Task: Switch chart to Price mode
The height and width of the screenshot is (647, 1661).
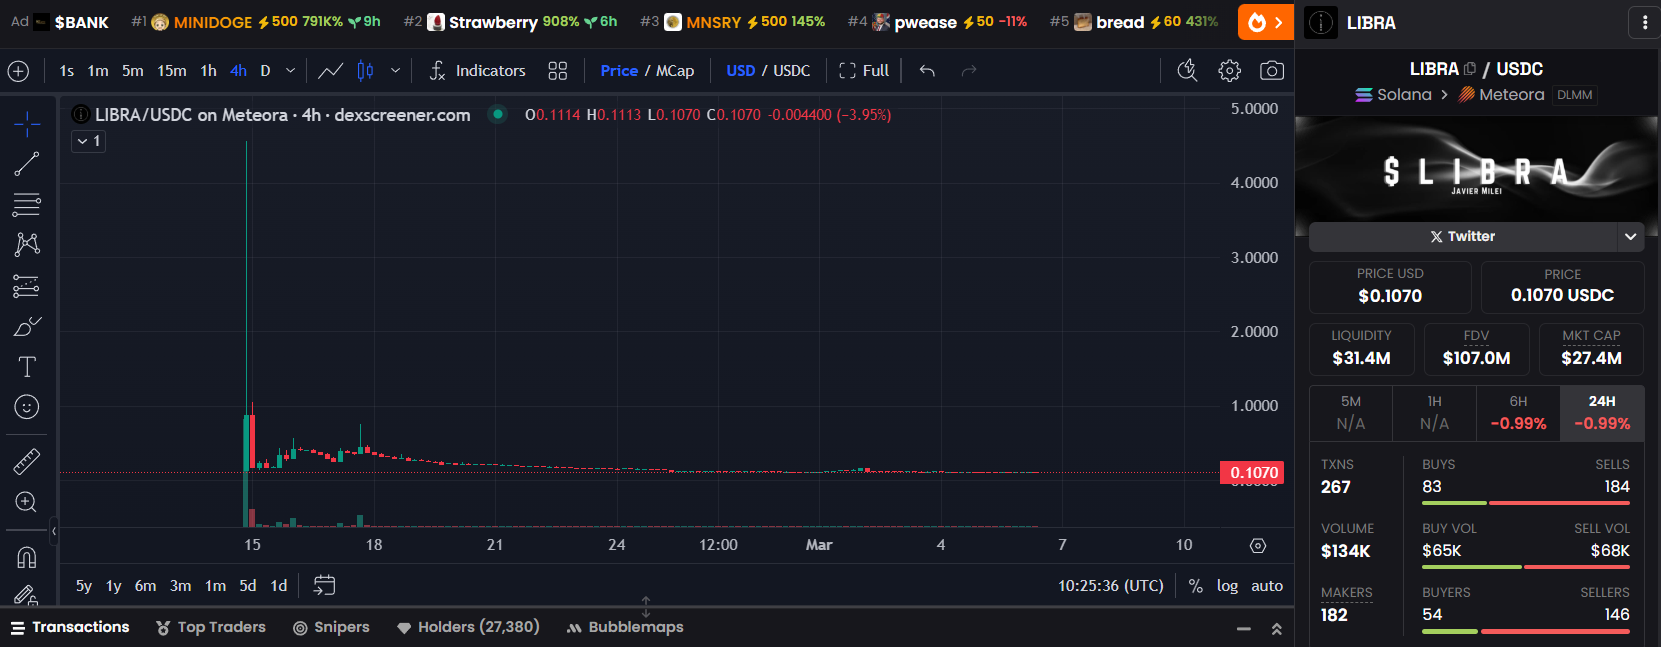Action: [x=619, y=71]
